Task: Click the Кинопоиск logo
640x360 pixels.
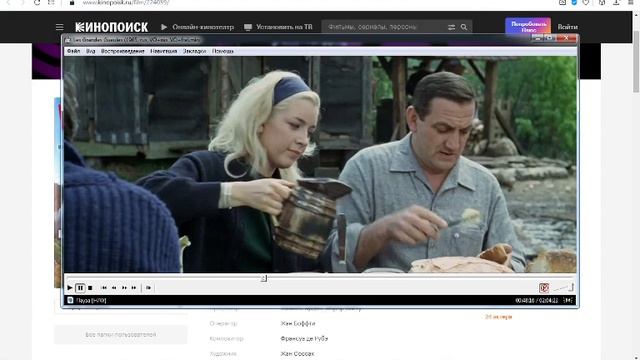Action: click(x=111, y=27)
